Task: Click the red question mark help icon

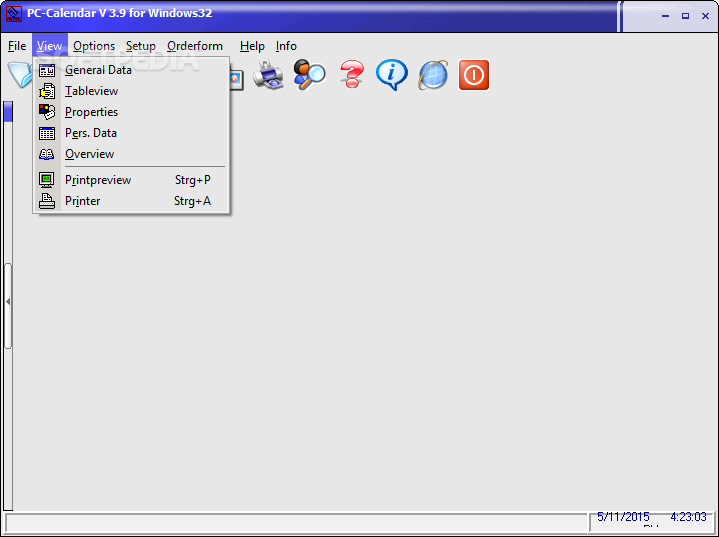Action: [352, 75]
